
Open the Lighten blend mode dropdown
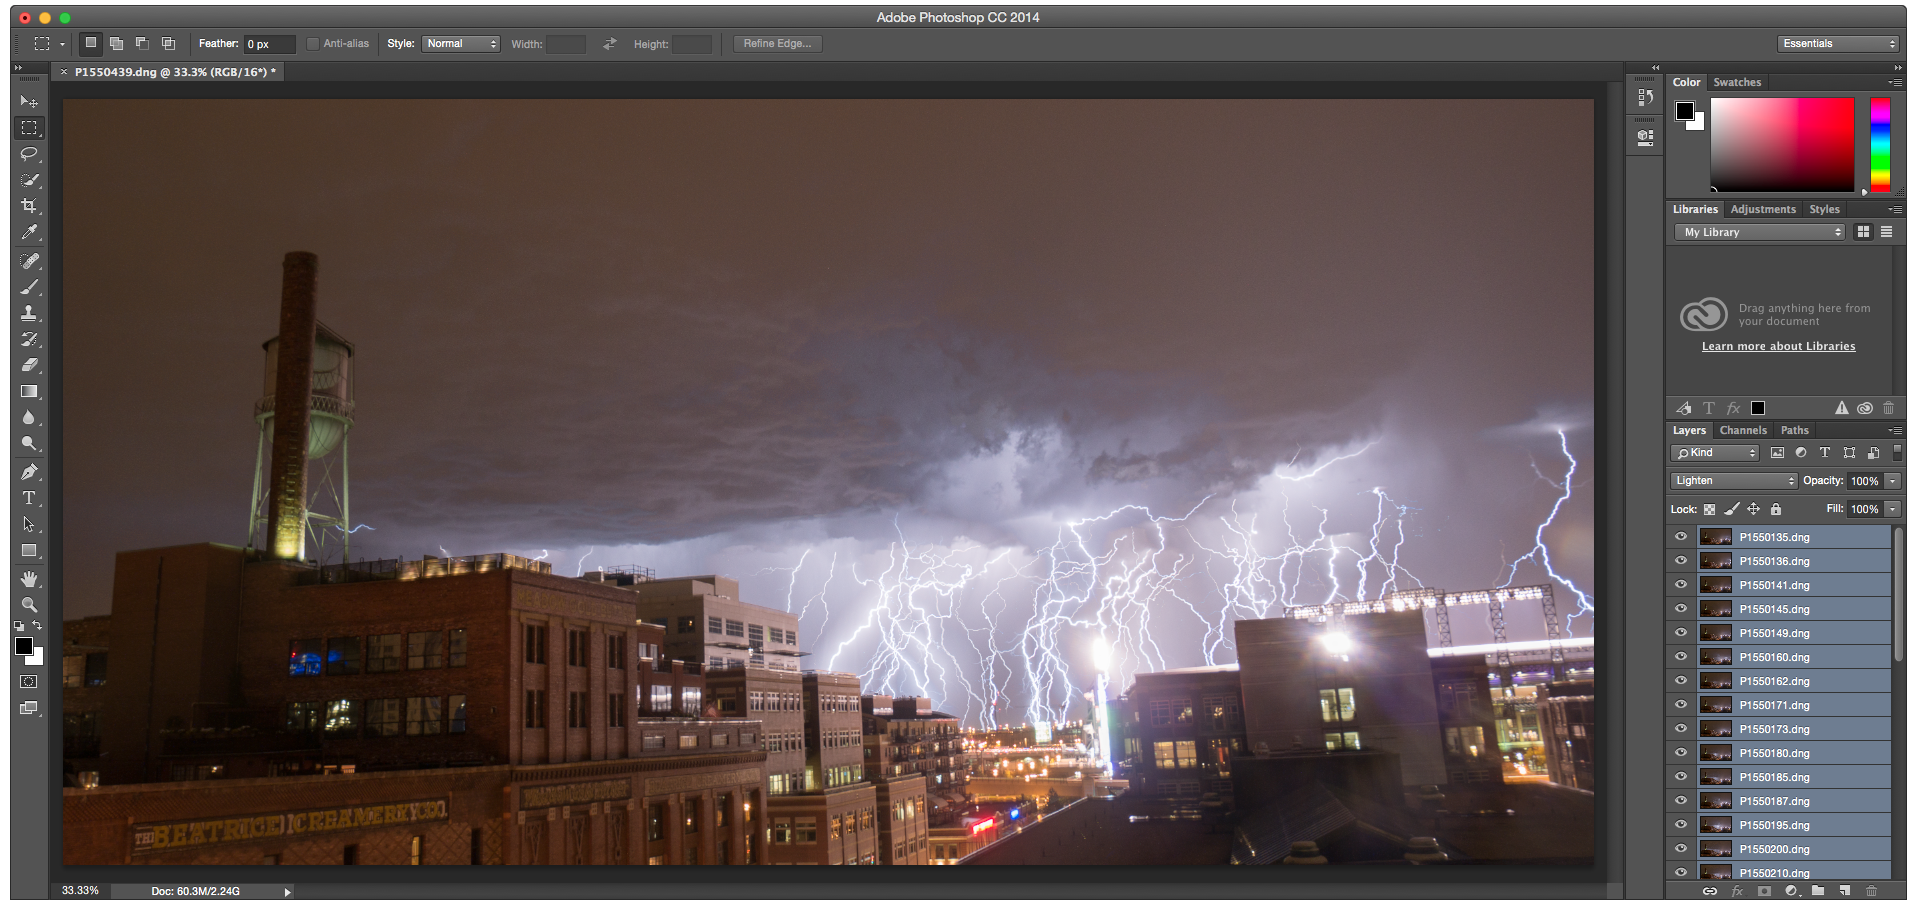tap(1734, 481)
